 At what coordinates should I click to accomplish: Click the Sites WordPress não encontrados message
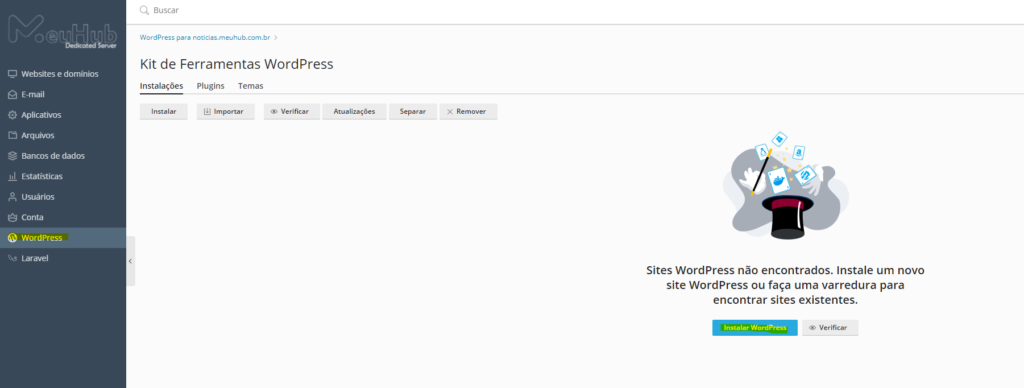click(785, 285)
